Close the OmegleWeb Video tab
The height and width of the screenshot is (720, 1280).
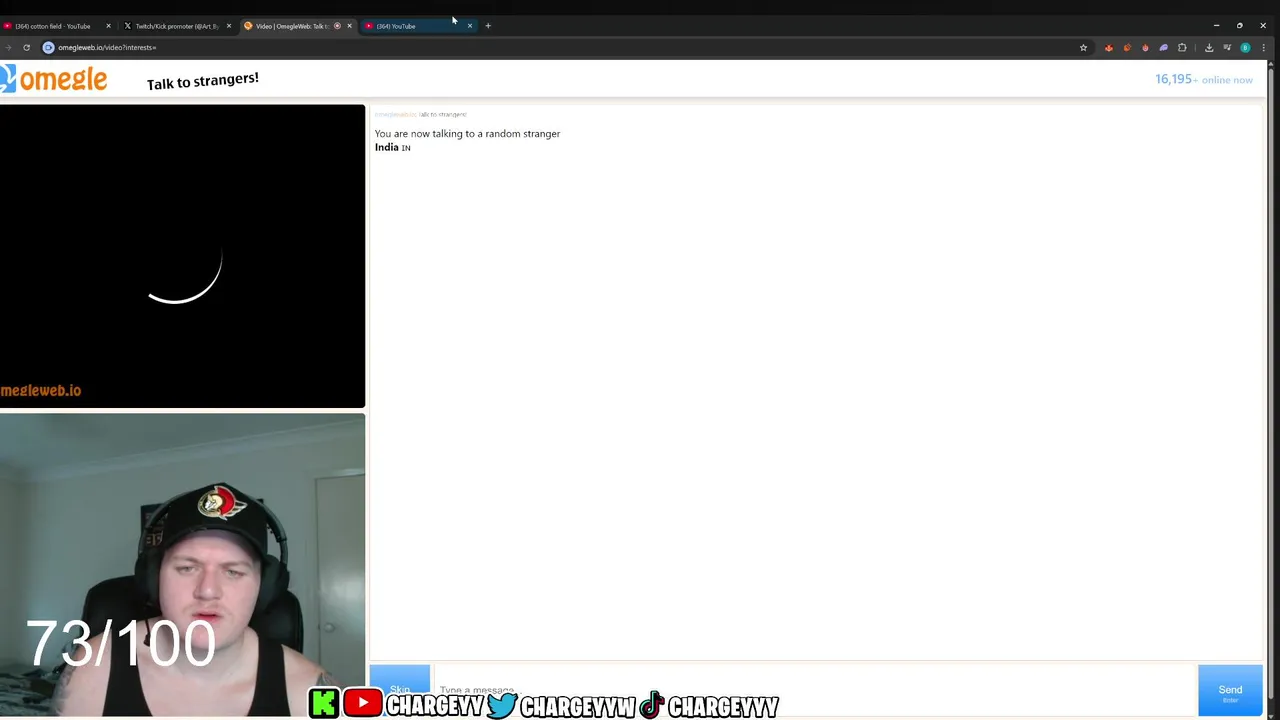tap(349, 26)
